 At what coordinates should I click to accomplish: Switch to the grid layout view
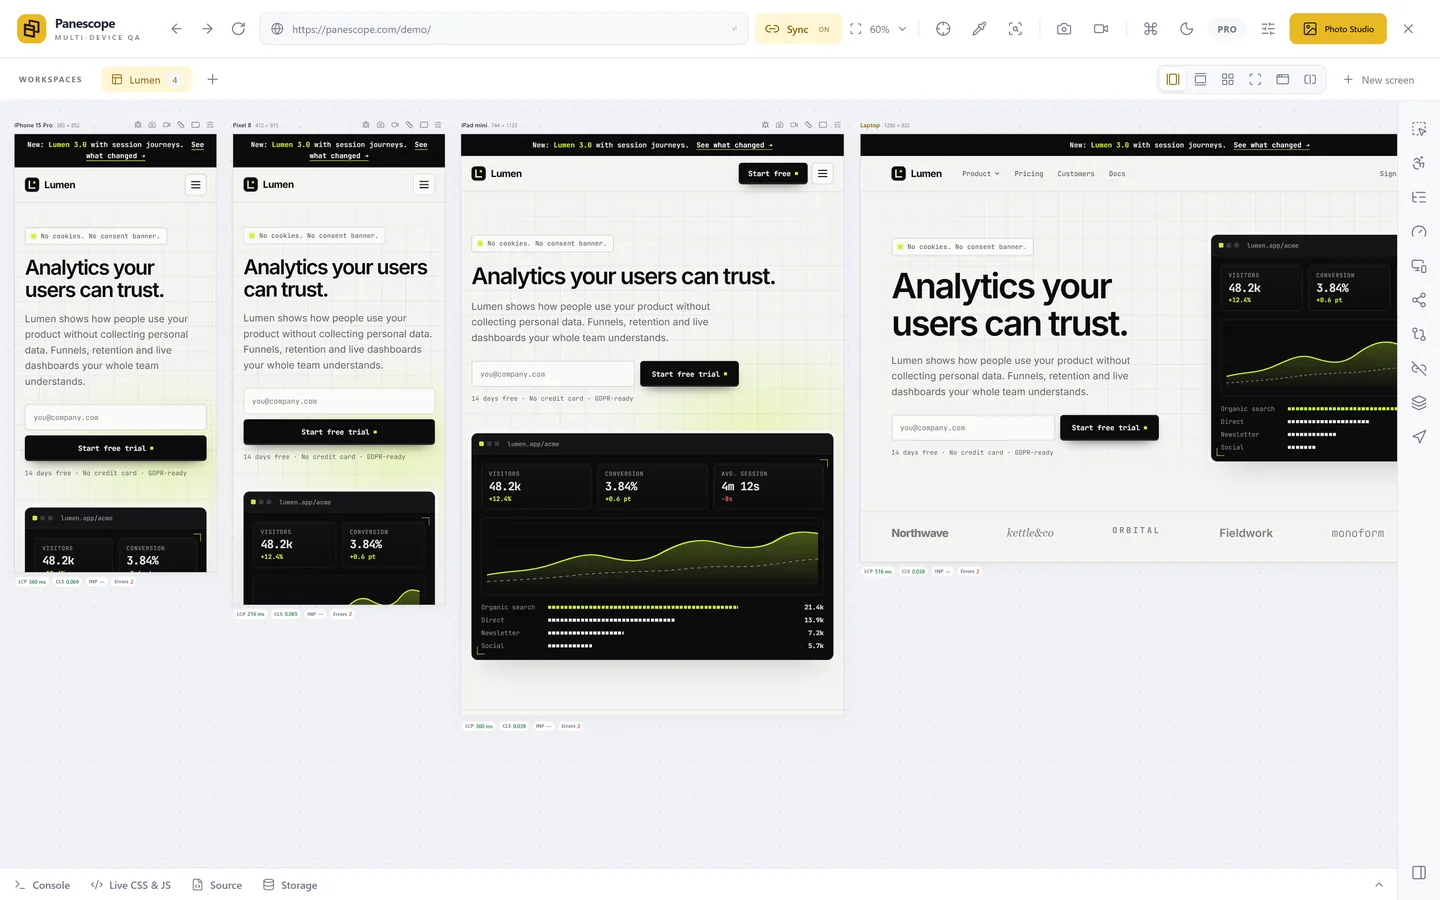1228,79
